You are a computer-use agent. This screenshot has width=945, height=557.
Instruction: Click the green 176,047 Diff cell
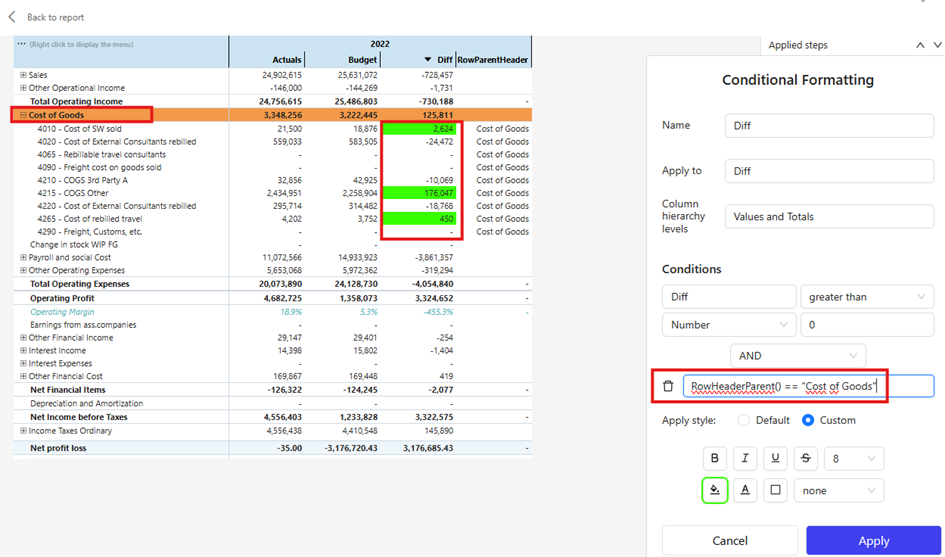click(x=419, y=193)
